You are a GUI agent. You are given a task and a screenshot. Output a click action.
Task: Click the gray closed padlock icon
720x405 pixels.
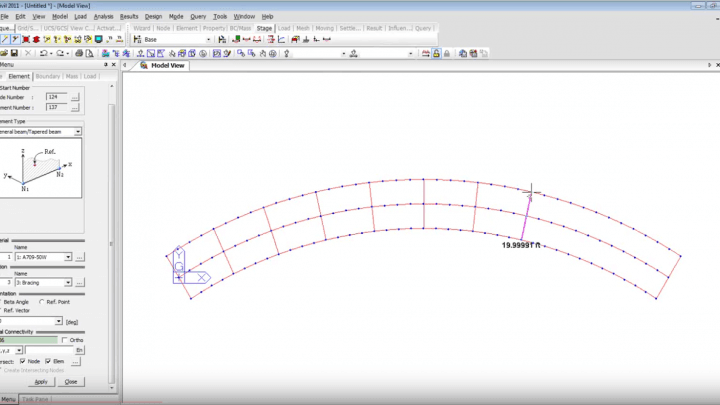coord(447,54)
